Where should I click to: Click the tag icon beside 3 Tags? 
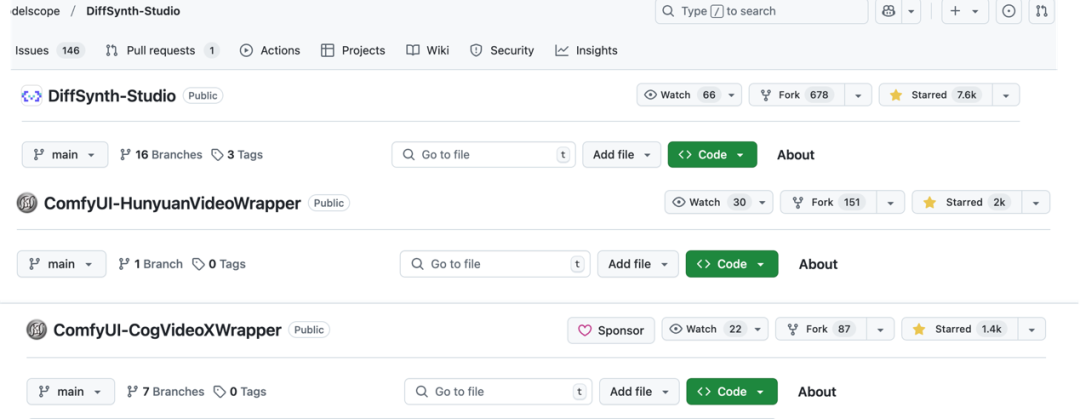click(x=217, y=155)
